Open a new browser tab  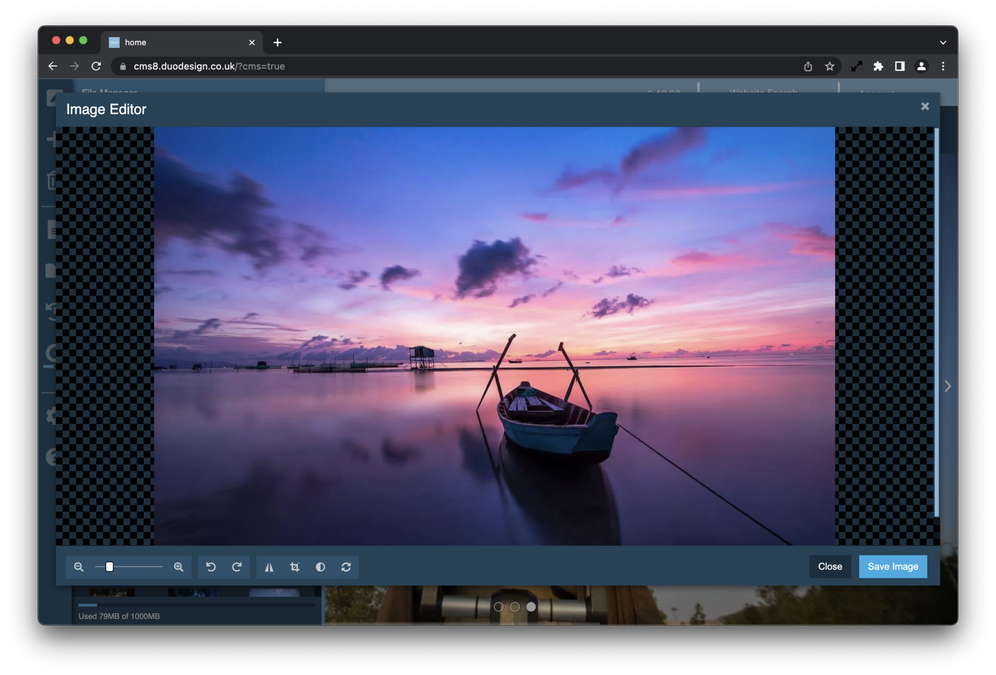click(x=277, y=42)
